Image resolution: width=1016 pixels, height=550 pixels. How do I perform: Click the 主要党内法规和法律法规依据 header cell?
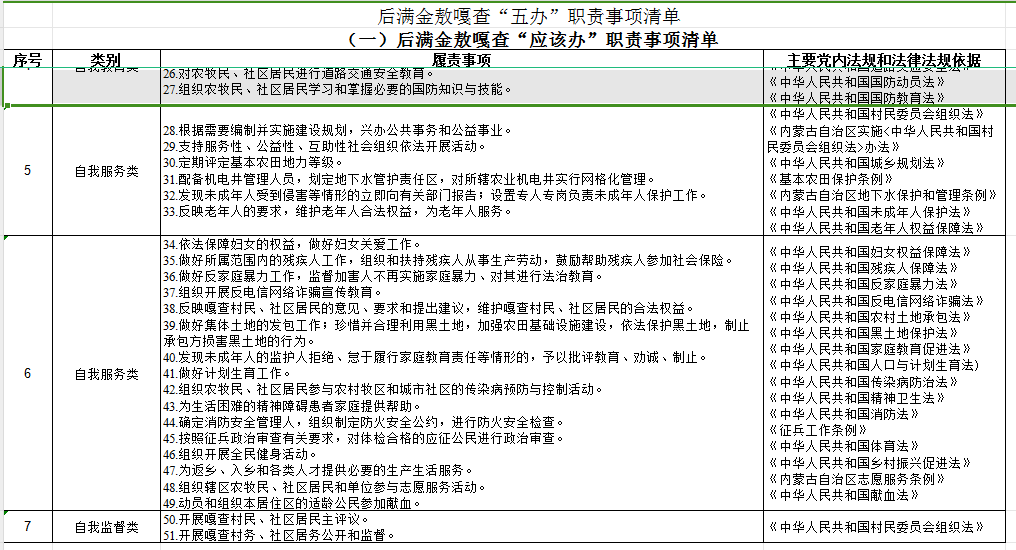[x=884, y=60]
